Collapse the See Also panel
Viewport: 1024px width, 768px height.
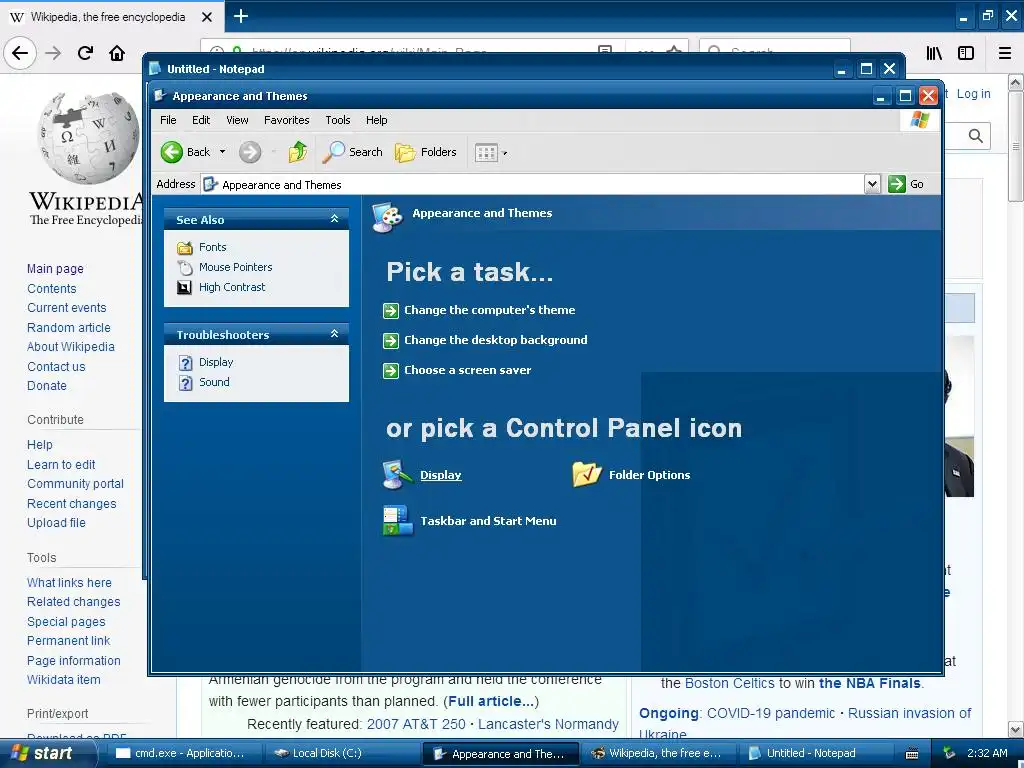pos(334,219)
